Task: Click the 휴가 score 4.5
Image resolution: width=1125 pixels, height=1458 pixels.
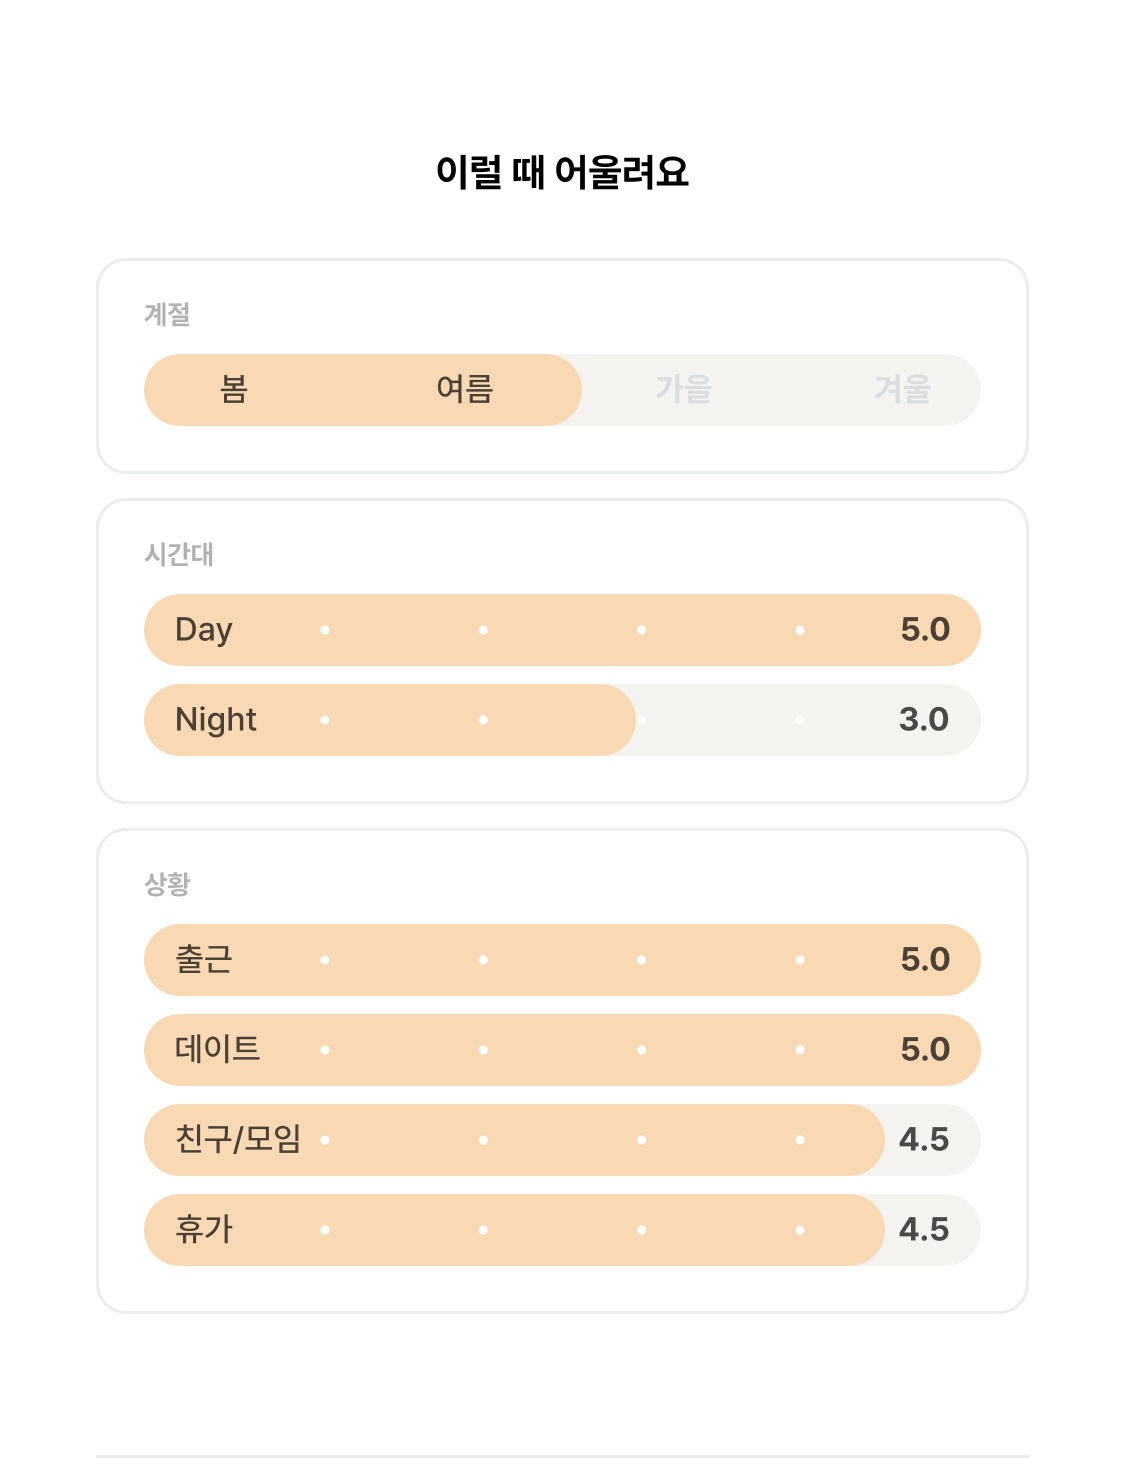Action: (x=924, y=1230)
